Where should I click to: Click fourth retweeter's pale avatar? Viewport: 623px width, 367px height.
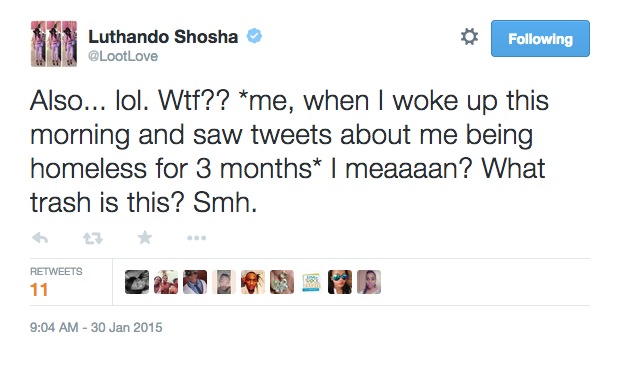pos(224,282)
